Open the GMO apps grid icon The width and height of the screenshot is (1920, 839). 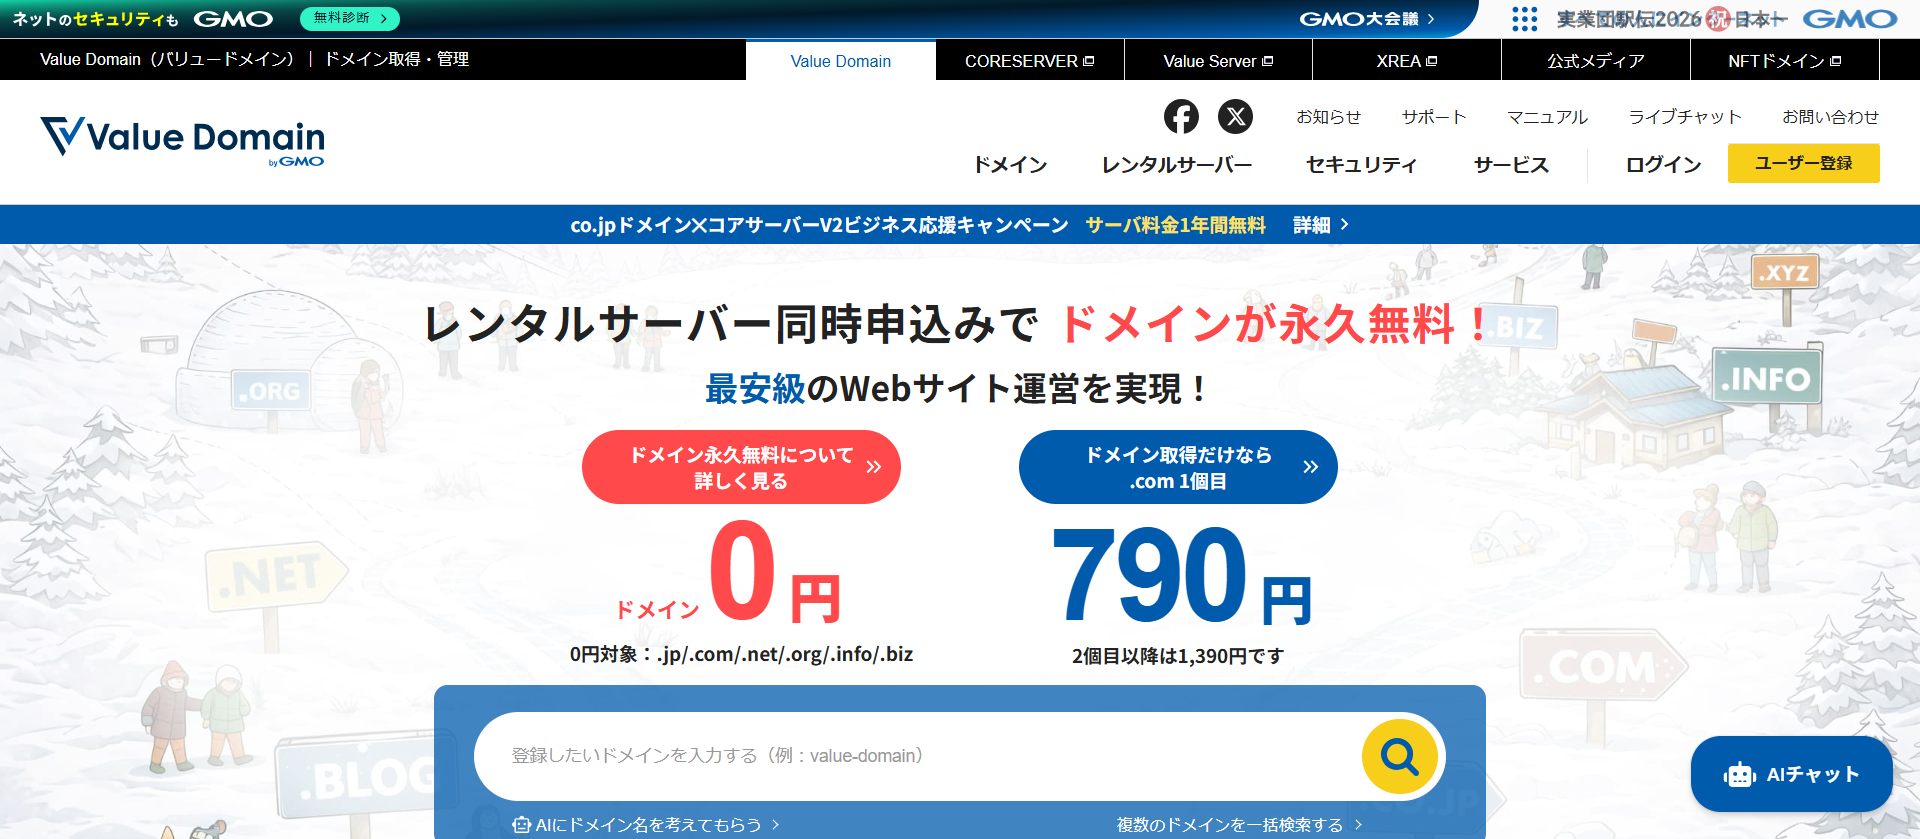[x=1525, y=19]
